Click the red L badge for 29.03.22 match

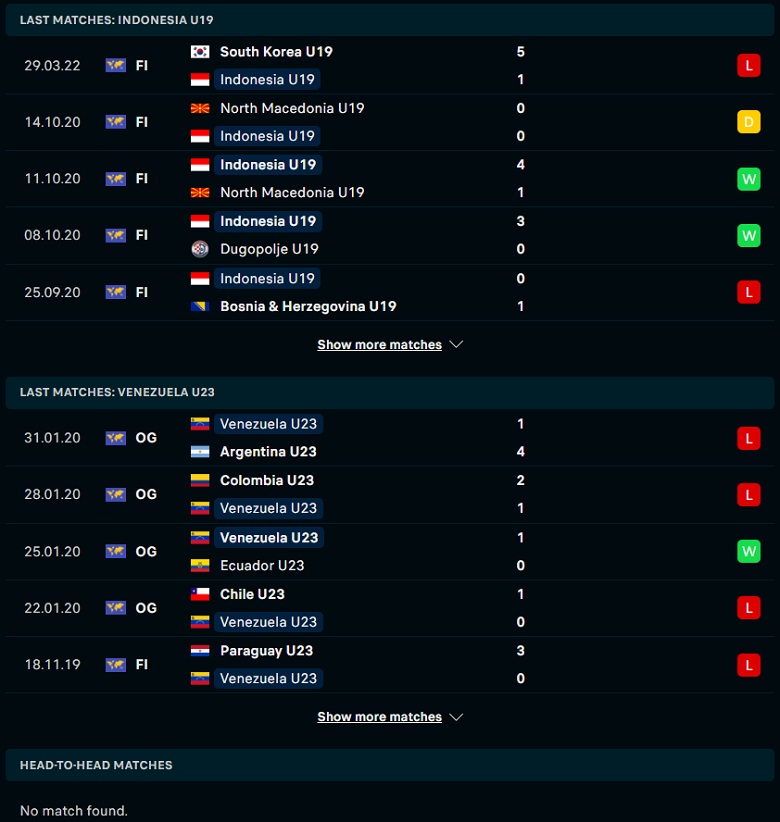pyautogui.click(x=749, y=66)
